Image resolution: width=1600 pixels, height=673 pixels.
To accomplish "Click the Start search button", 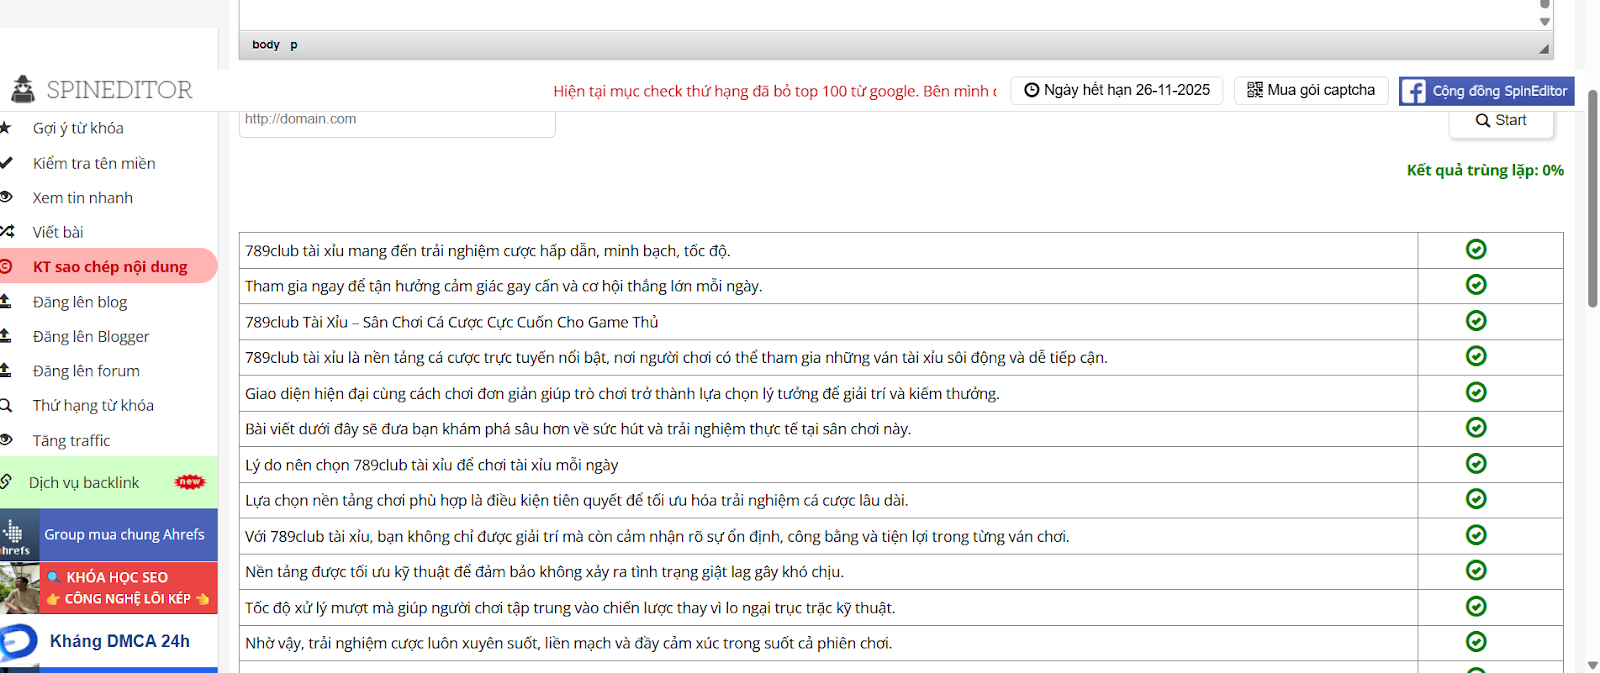I will pyautogui.click(x=1501, y=120).
